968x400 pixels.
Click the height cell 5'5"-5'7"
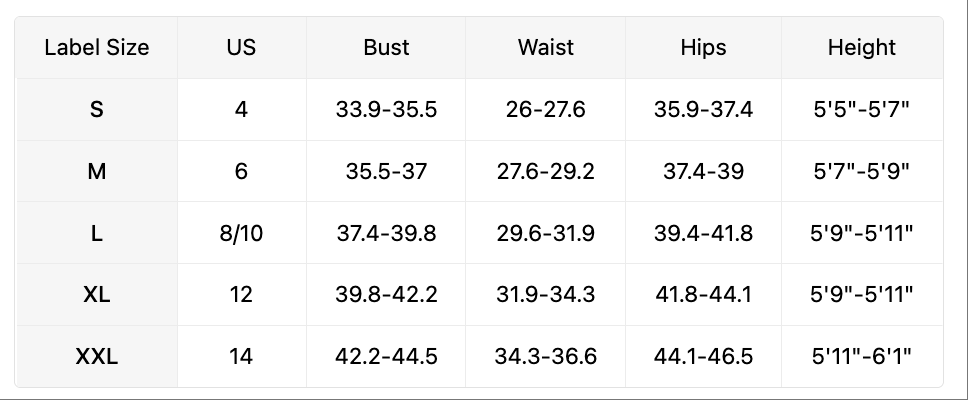click(861, 109)
